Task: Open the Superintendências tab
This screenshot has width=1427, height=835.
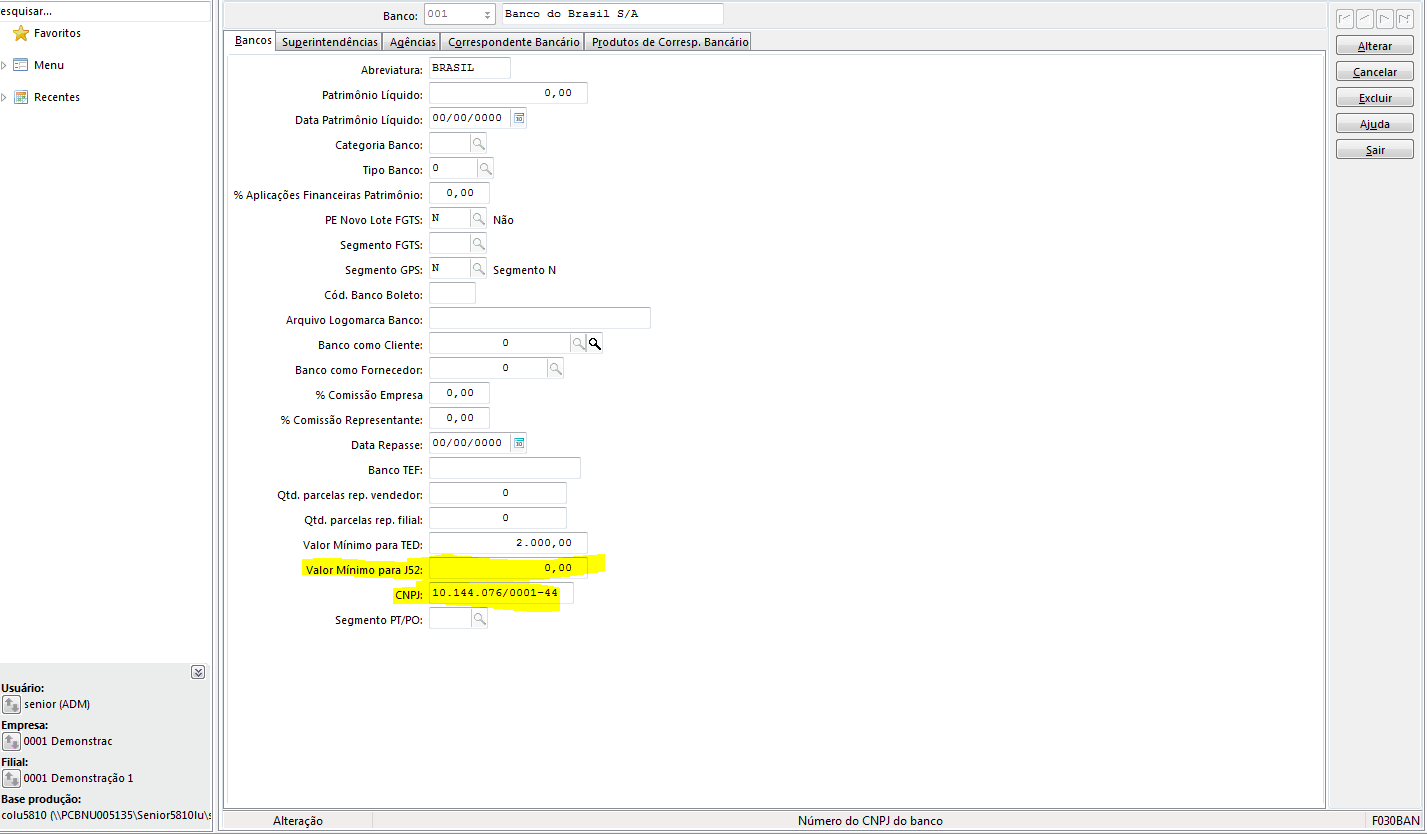Action: 329,42
